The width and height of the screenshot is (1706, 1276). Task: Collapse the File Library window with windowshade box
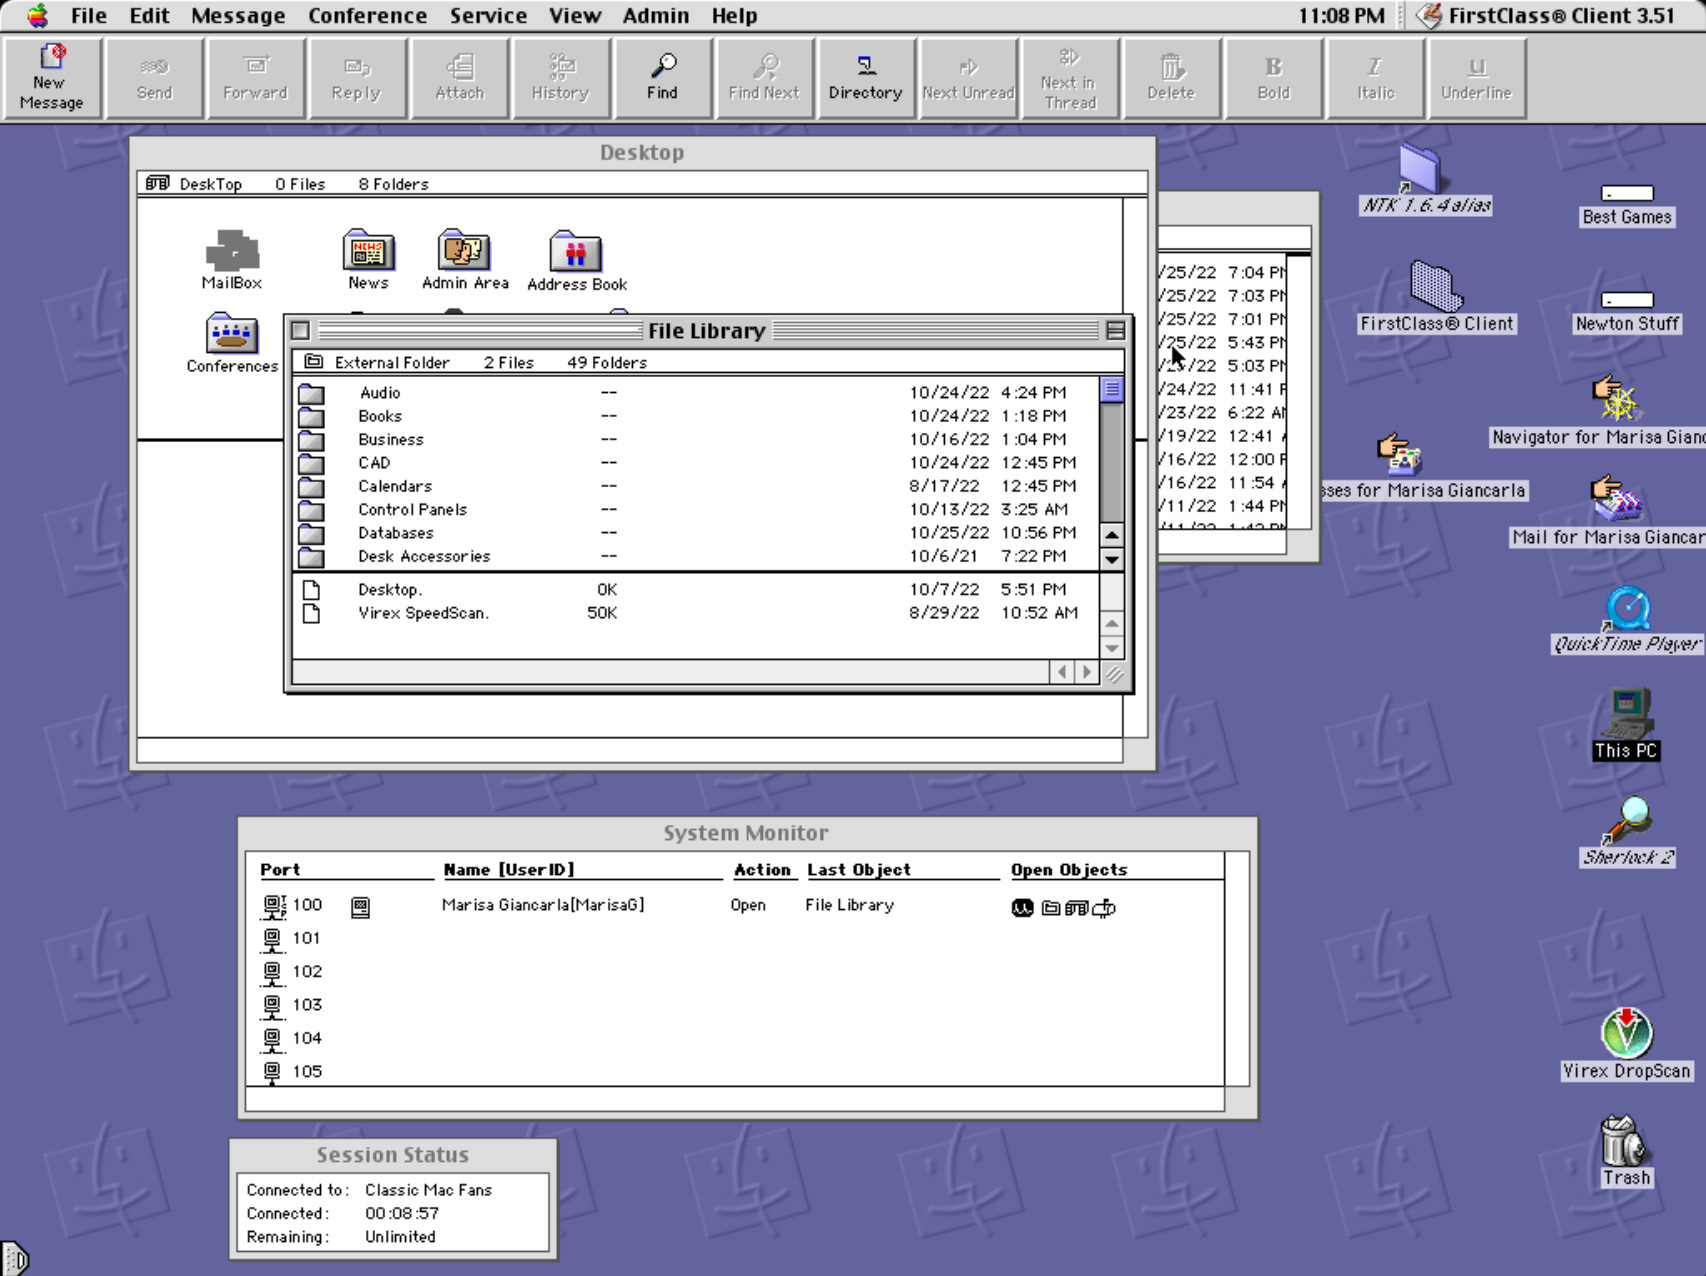click(1115, 330)
